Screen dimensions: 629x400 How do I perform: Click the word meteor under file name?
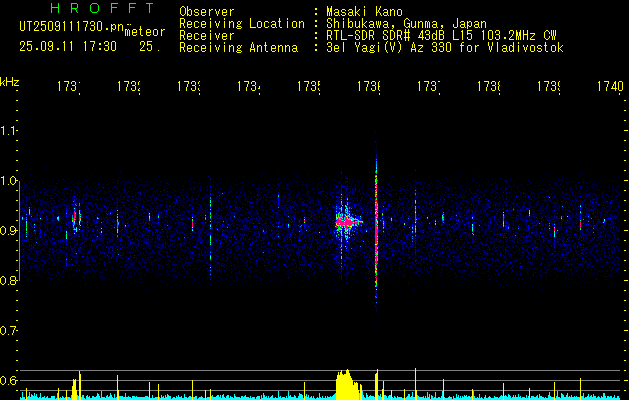145,32
